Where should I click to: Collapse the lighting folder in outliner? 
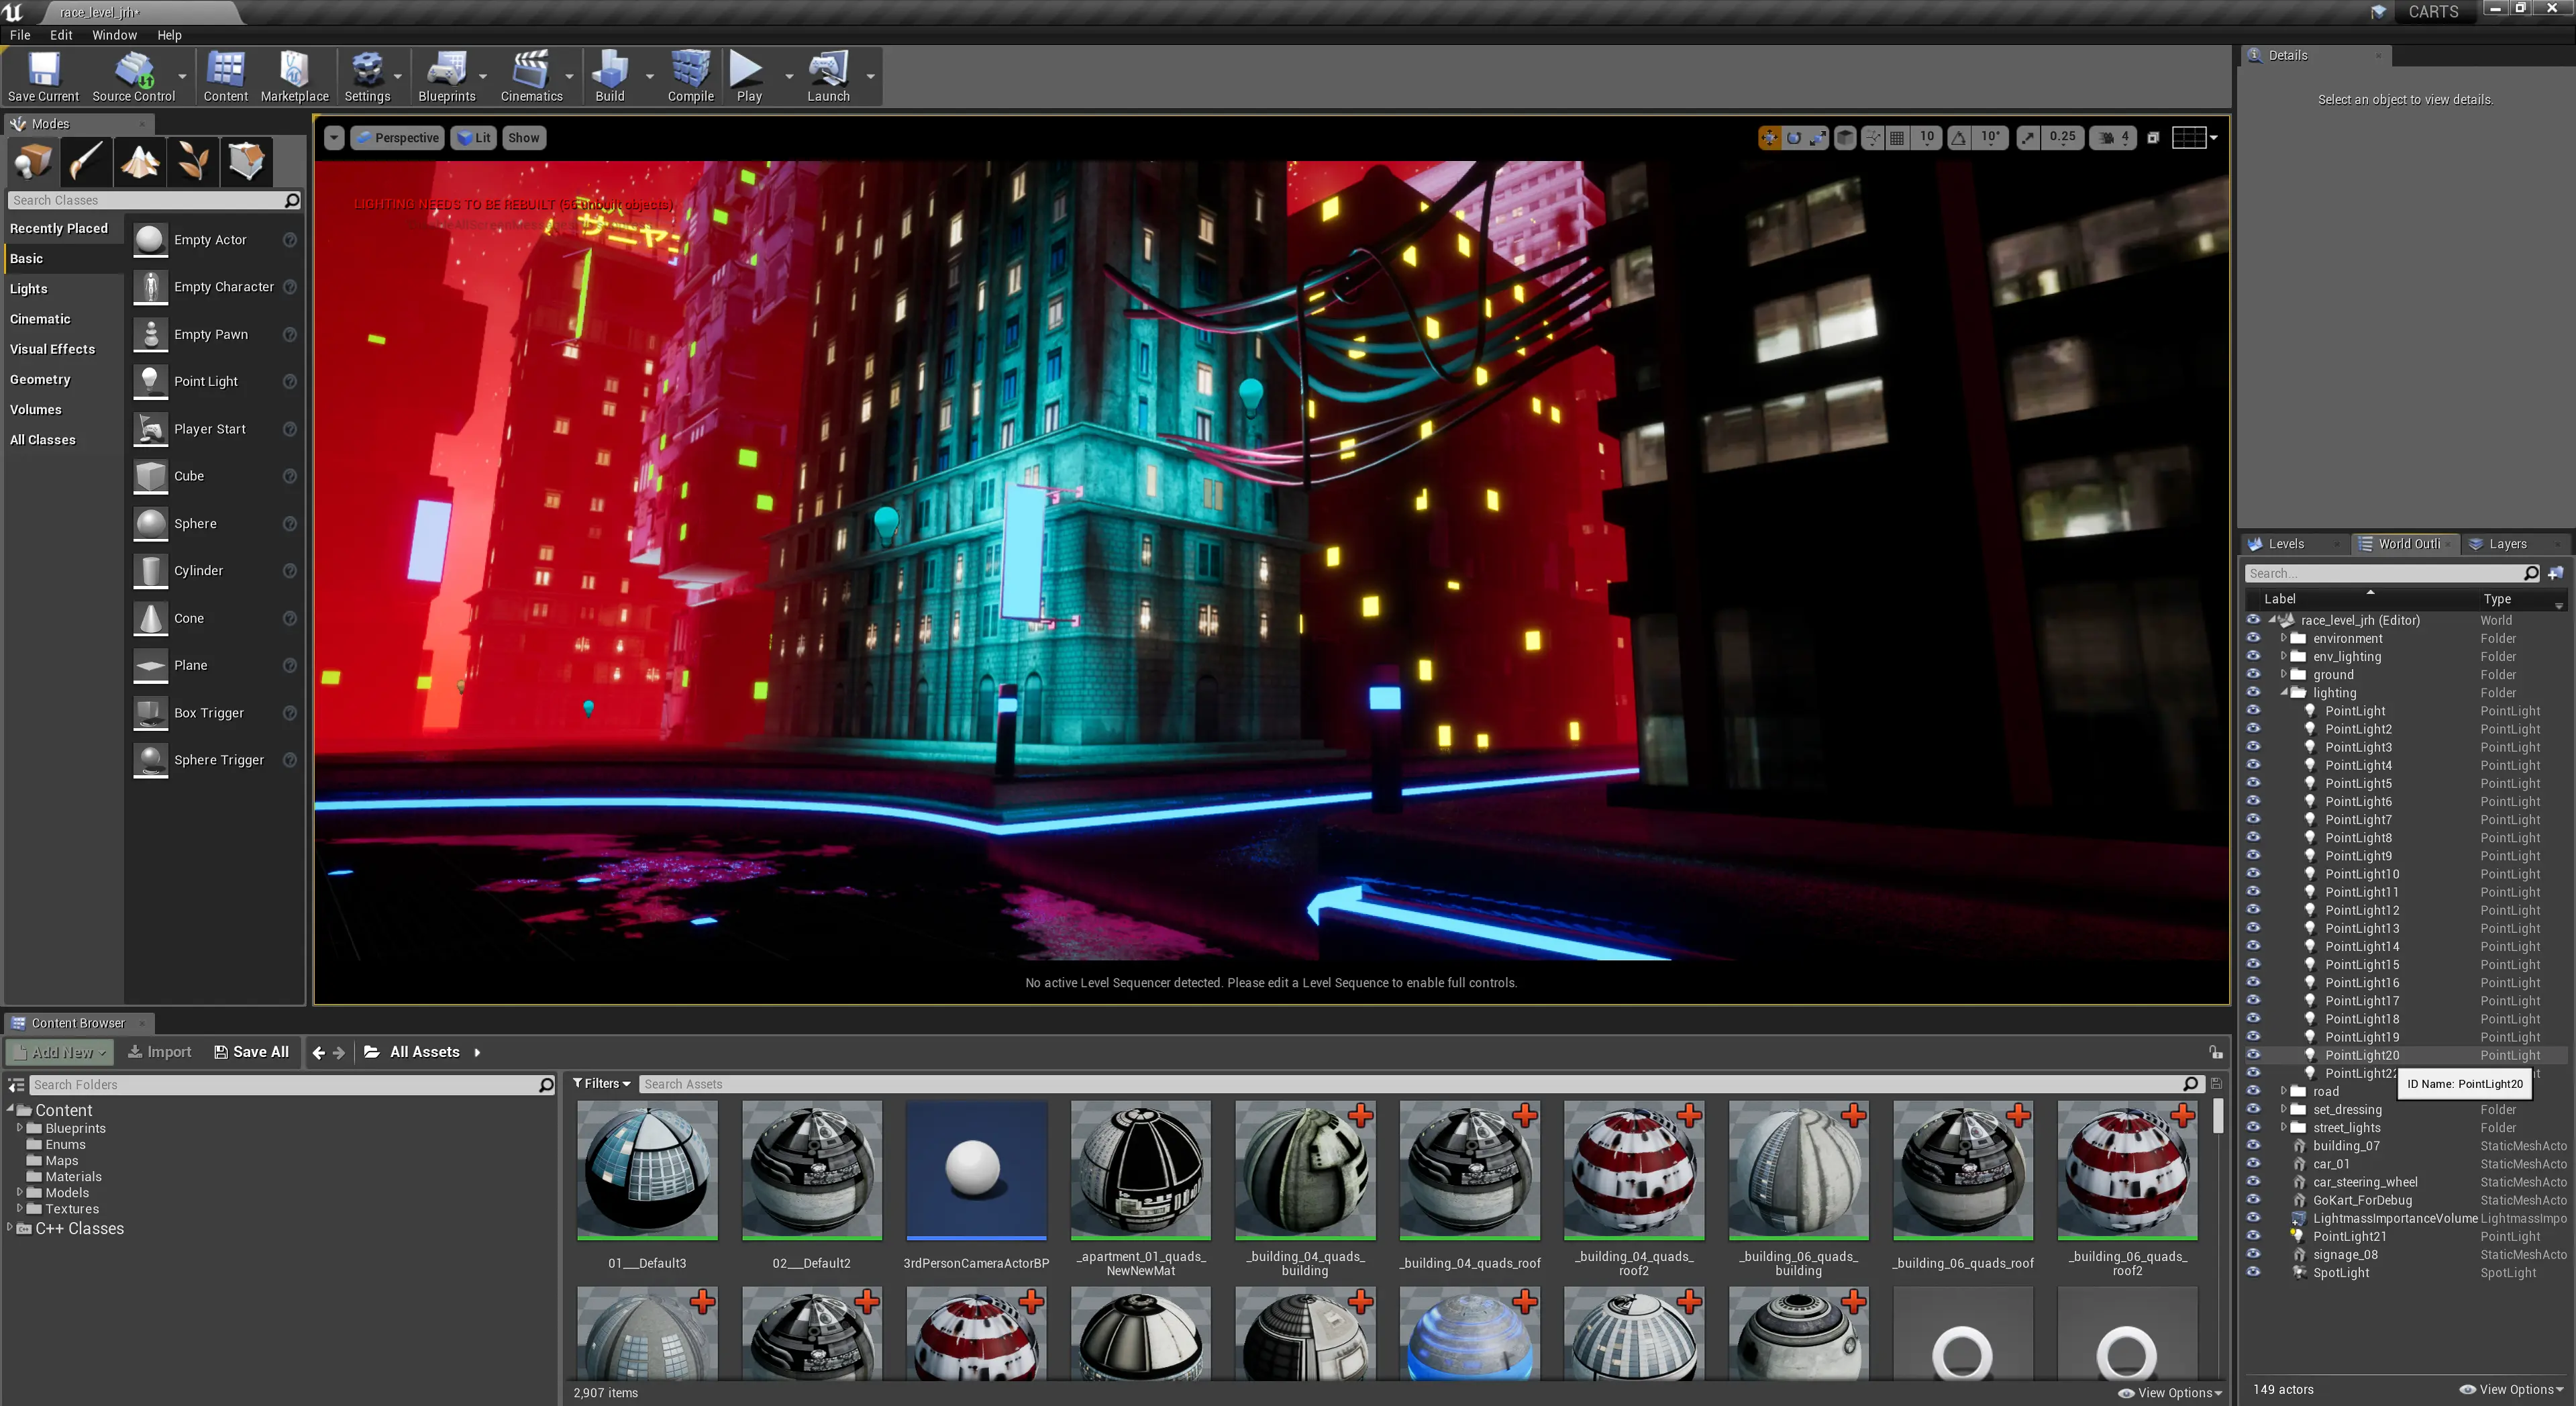[x=2284, y=692]
